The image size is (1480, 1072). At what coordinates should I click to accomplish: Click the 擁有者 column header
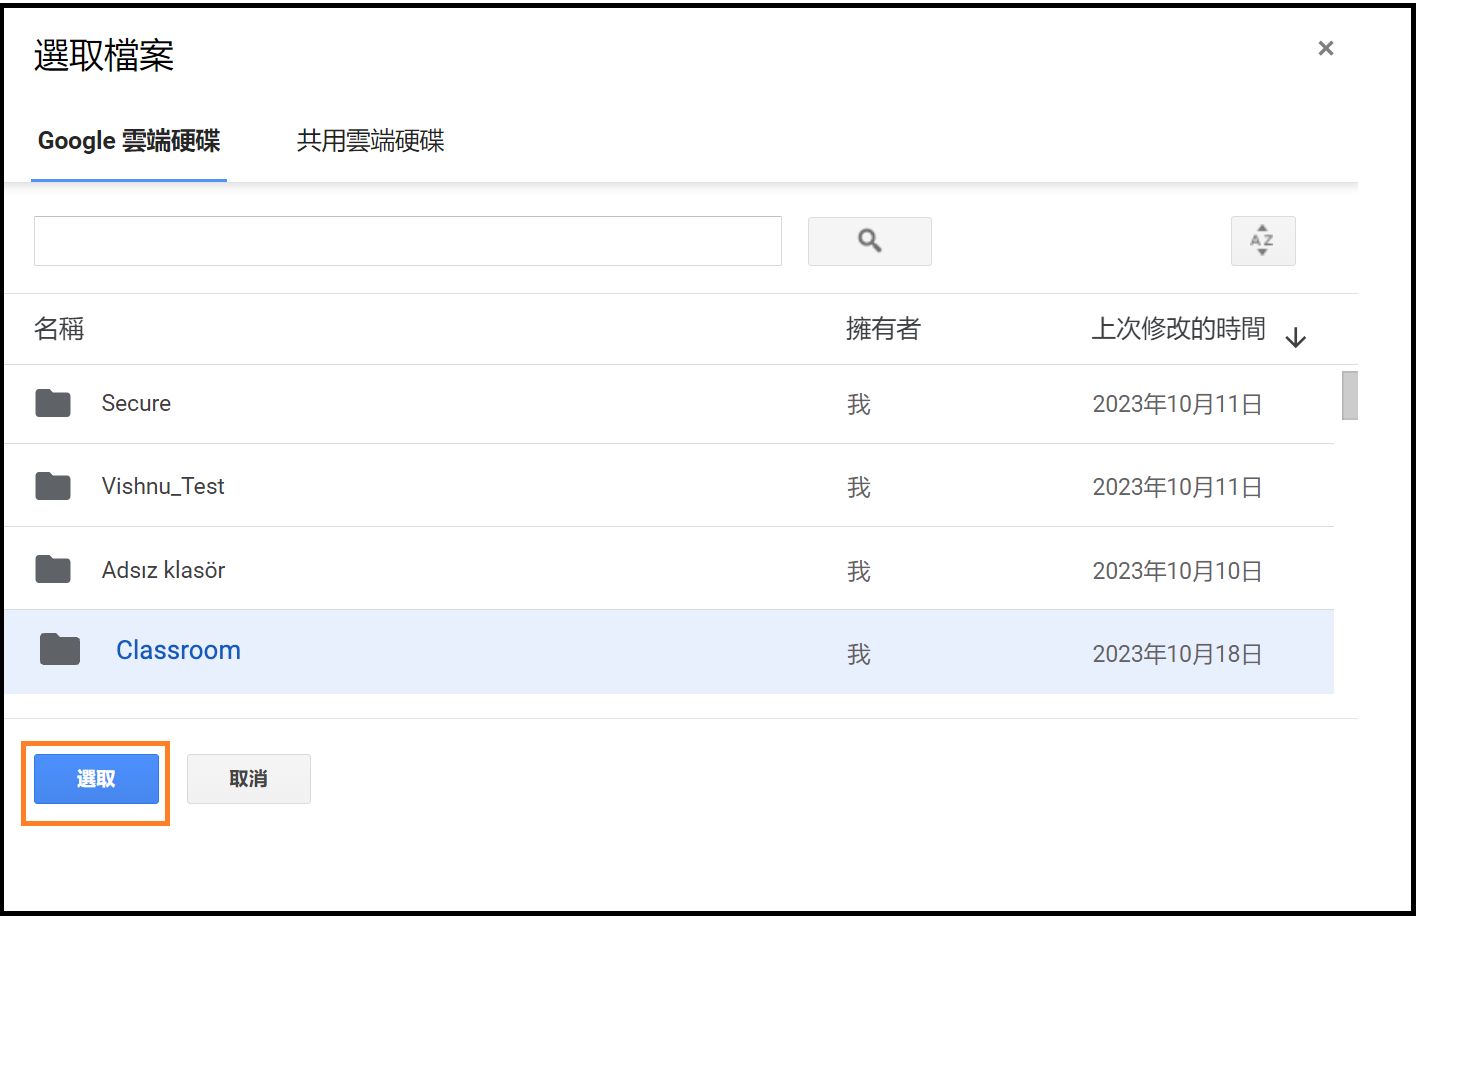pos(883,329)
